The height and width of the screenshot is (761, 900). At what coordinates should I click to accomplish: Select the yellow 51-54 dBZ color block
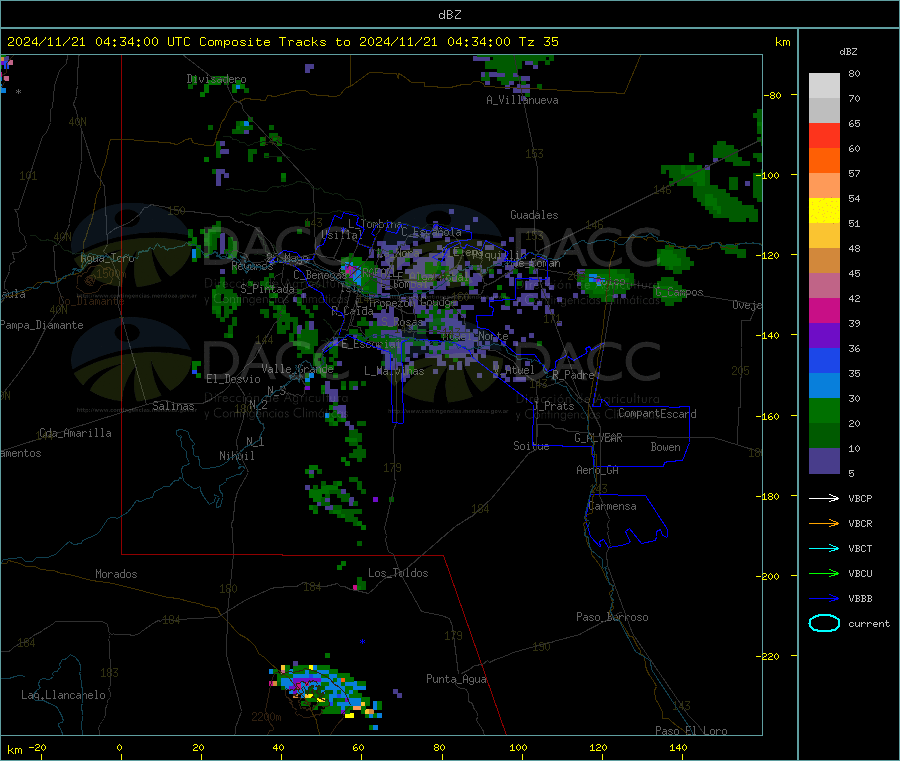pos(824,211)
